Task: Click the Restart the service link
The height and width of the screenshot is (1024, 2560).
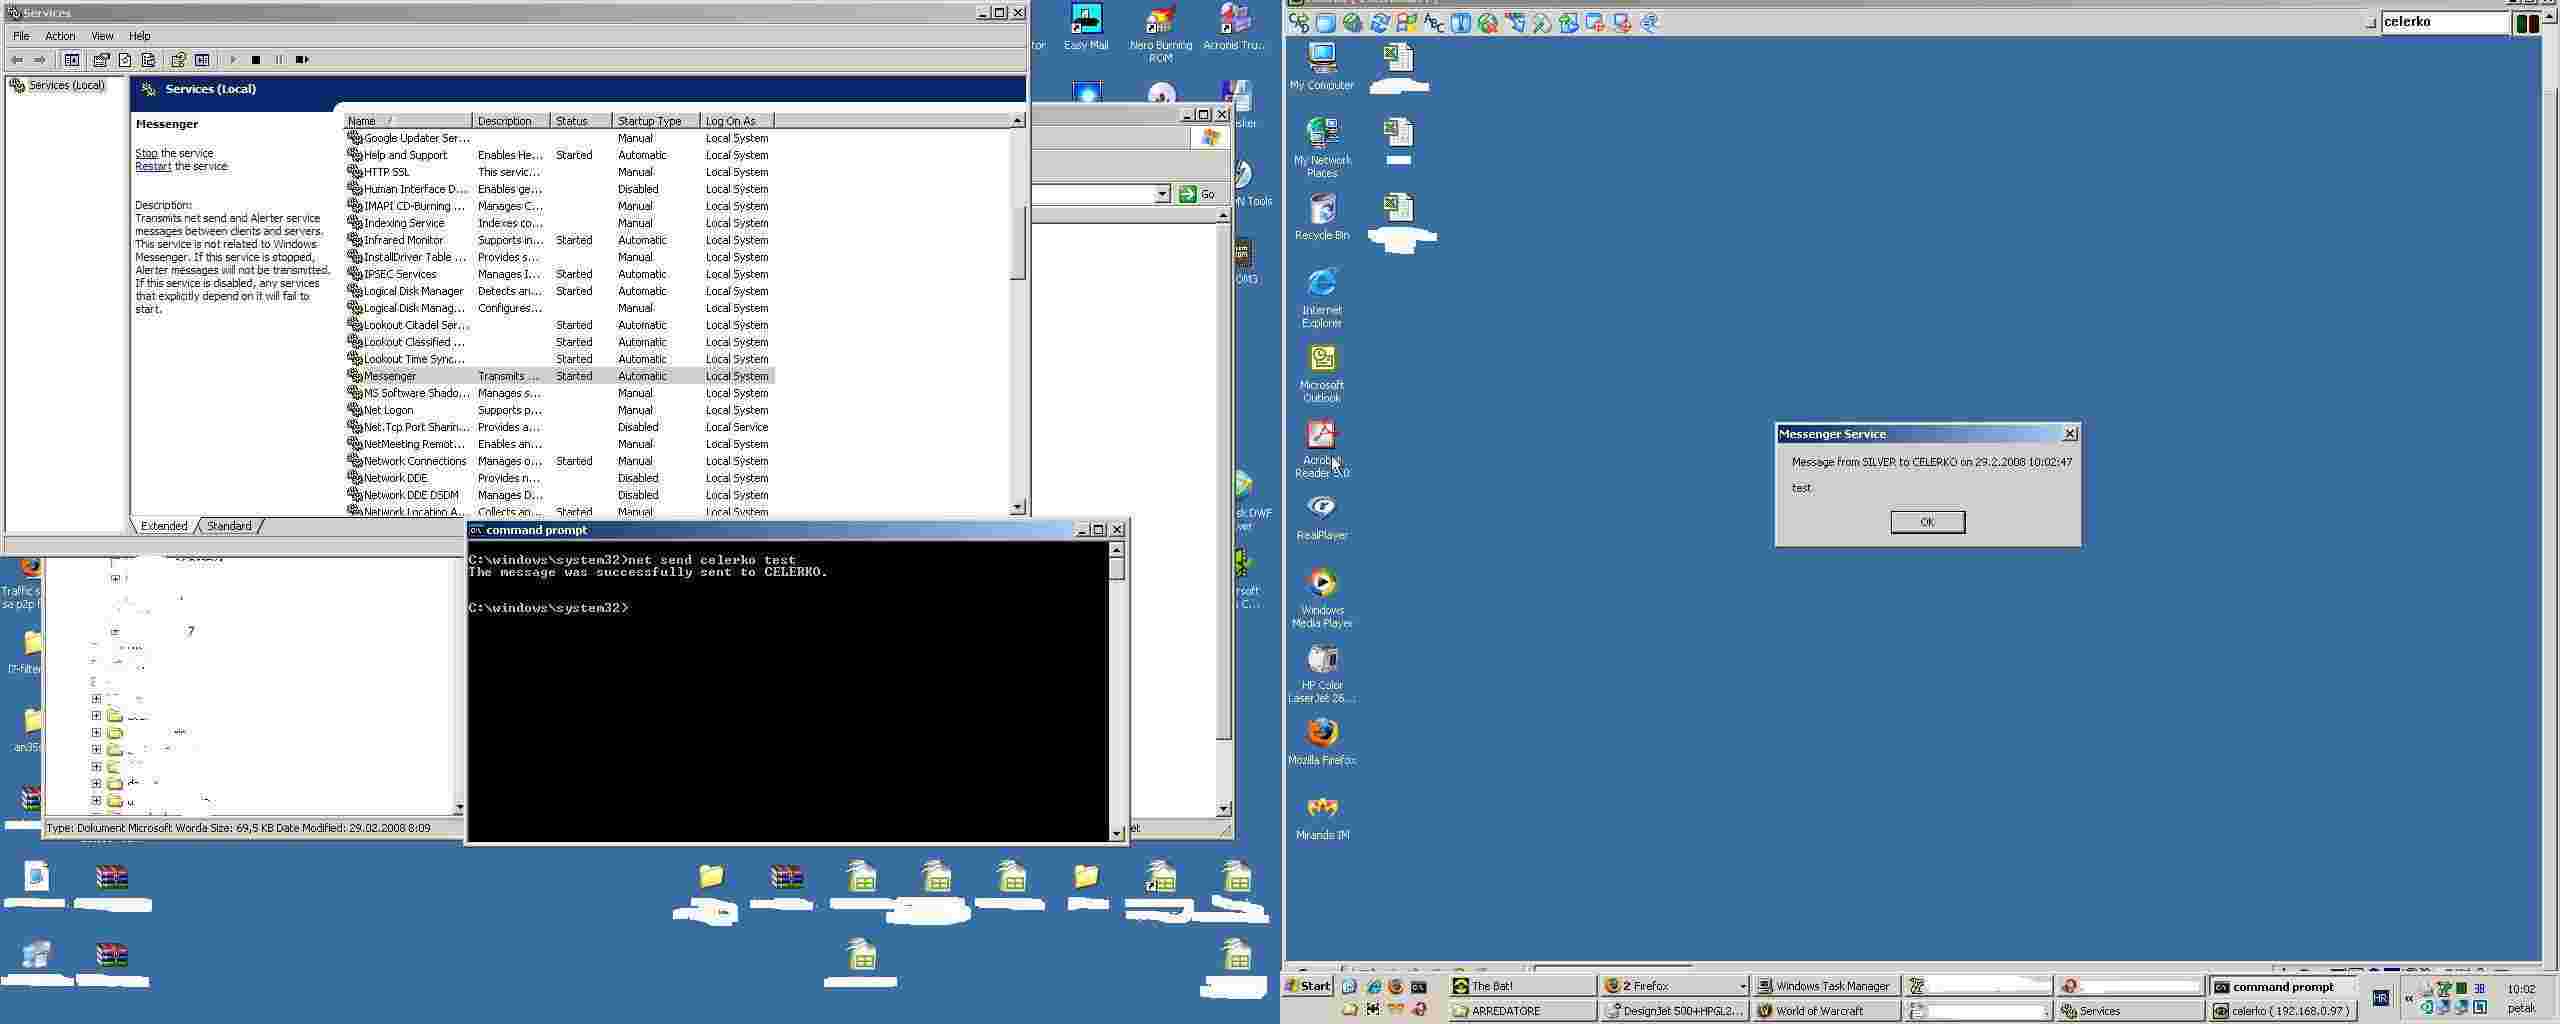Action: (153, 166)
